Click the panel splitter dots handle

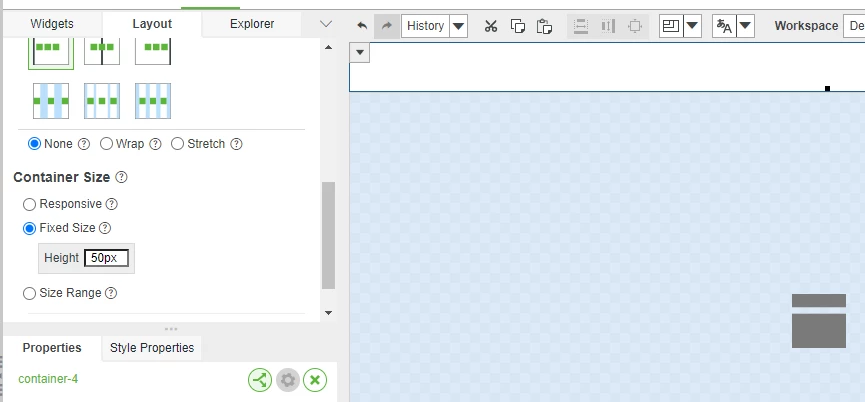pos(171,329)
